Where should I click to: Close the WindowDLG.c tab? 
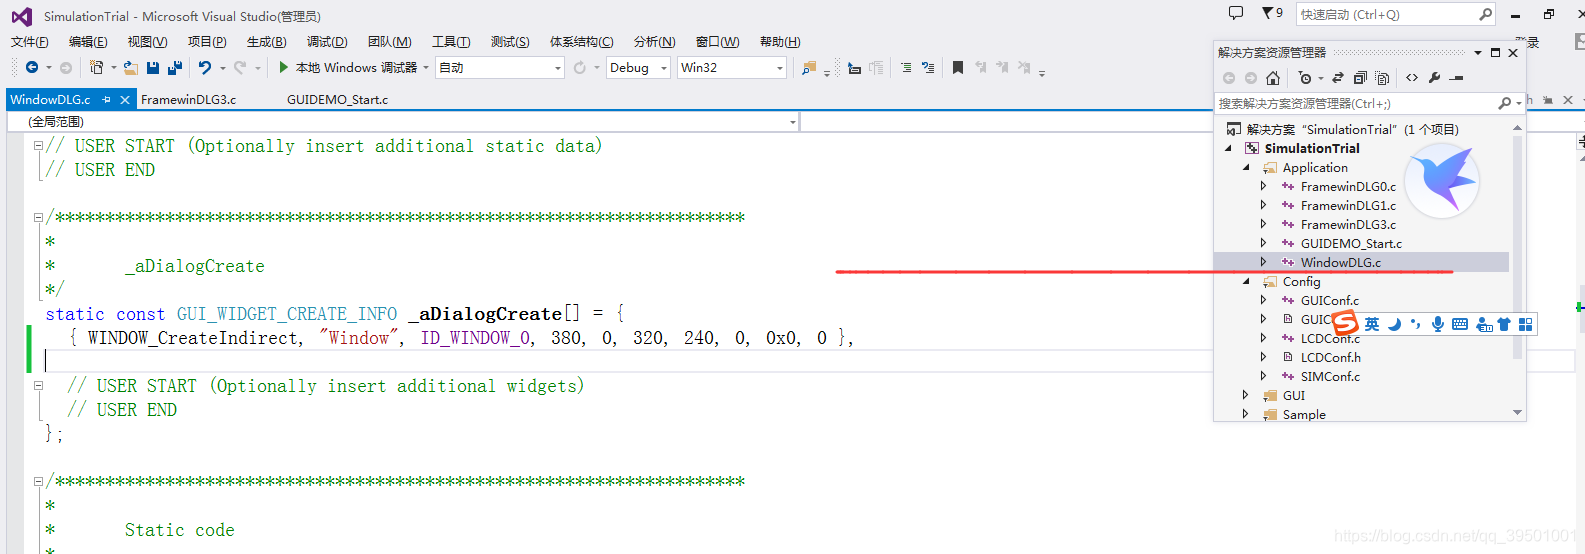tap(125, 99)
